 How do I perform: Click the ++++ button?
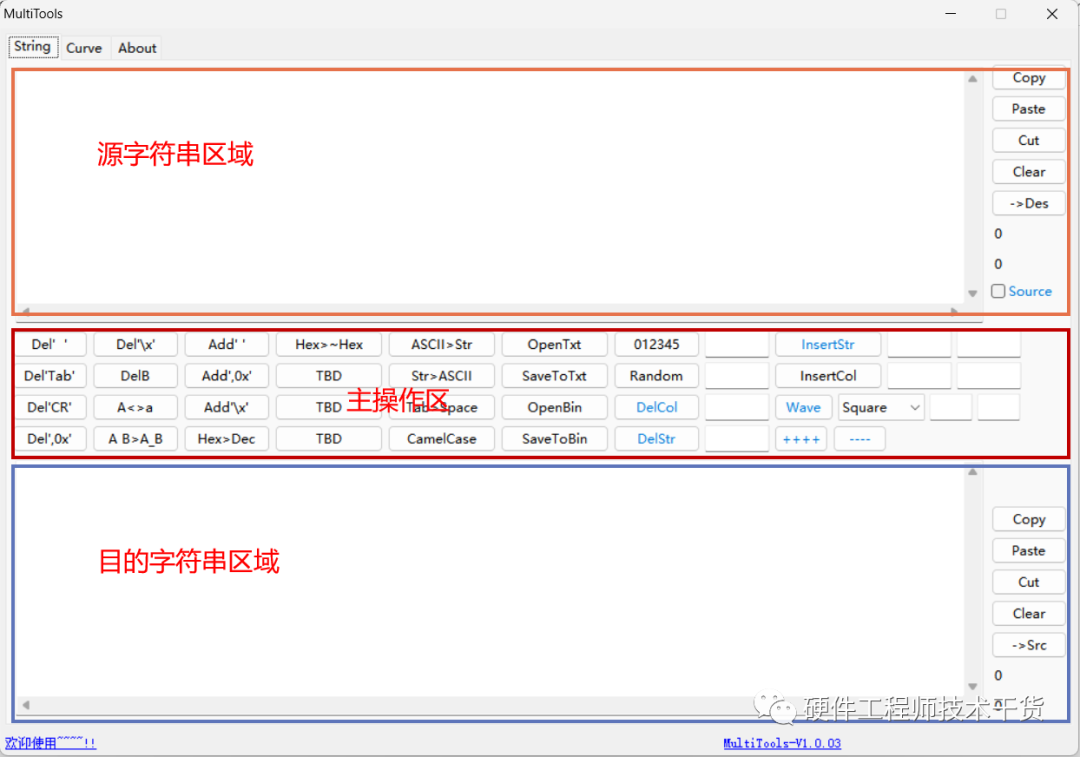coord(801,439)
